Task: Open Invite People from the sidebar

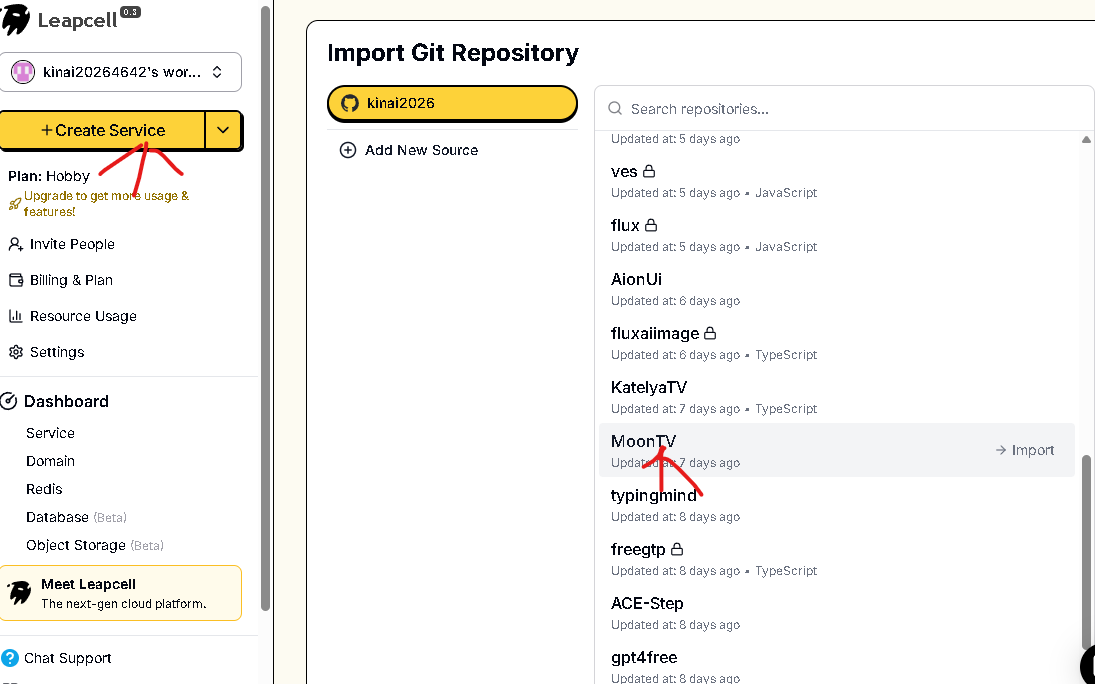Action: (x=72, y=244)
